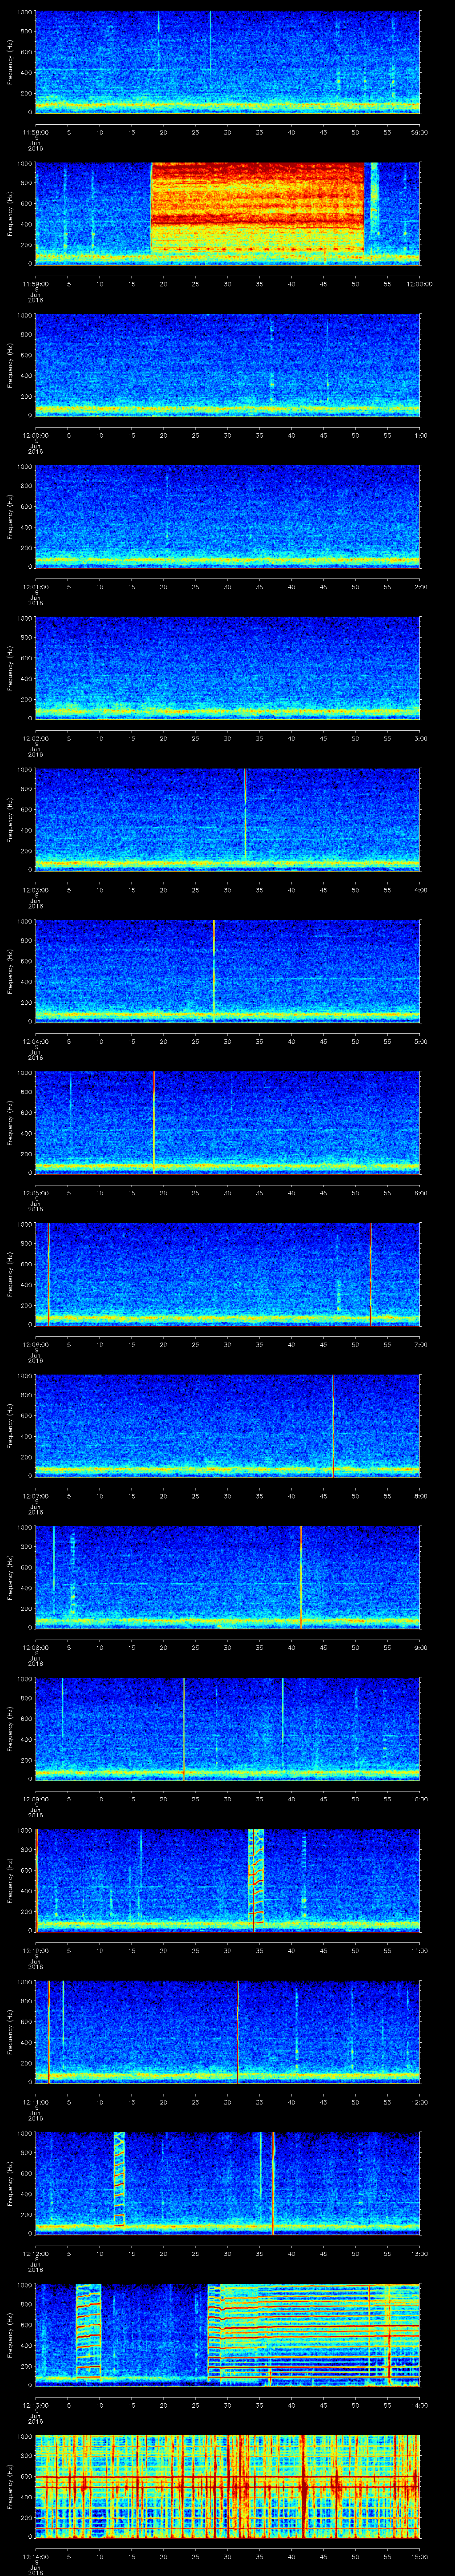Viewport: 455px width, 2576px height.
Task: Select the '12:07:00' start time label
Action: tap(35, 1496)
